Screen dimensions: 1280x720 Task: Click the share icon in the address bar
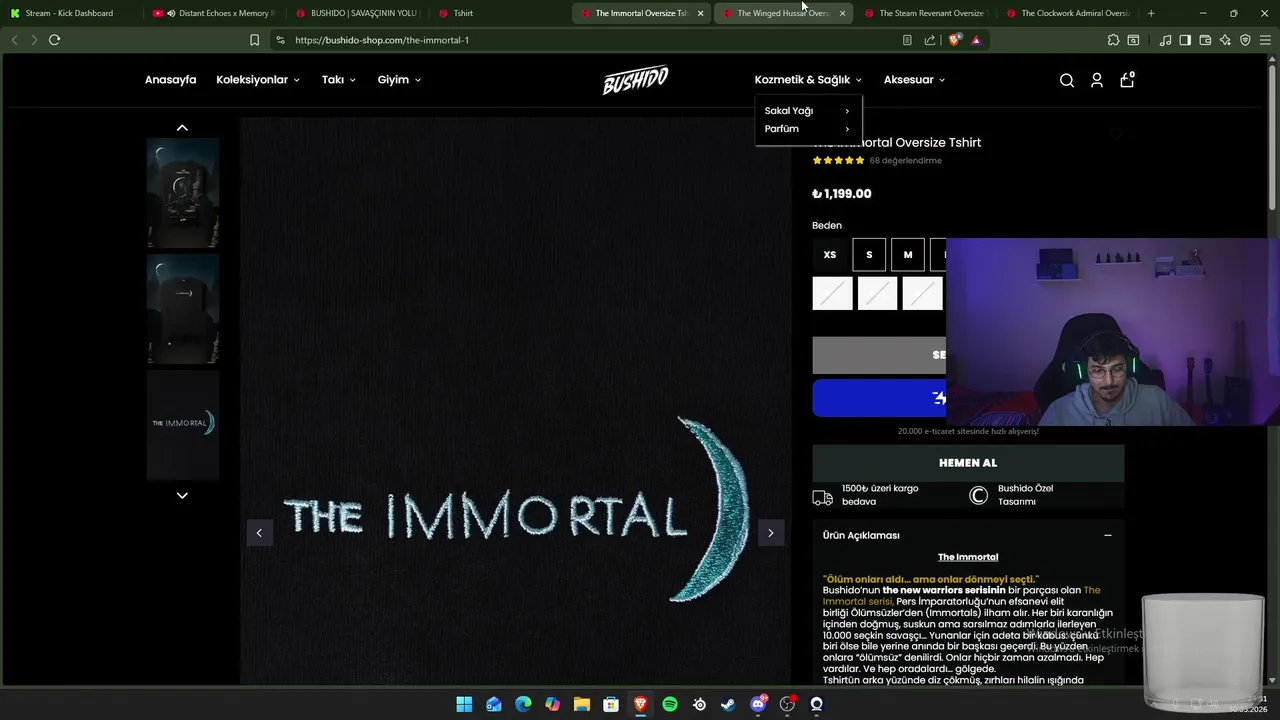click(x=930, y=40)
